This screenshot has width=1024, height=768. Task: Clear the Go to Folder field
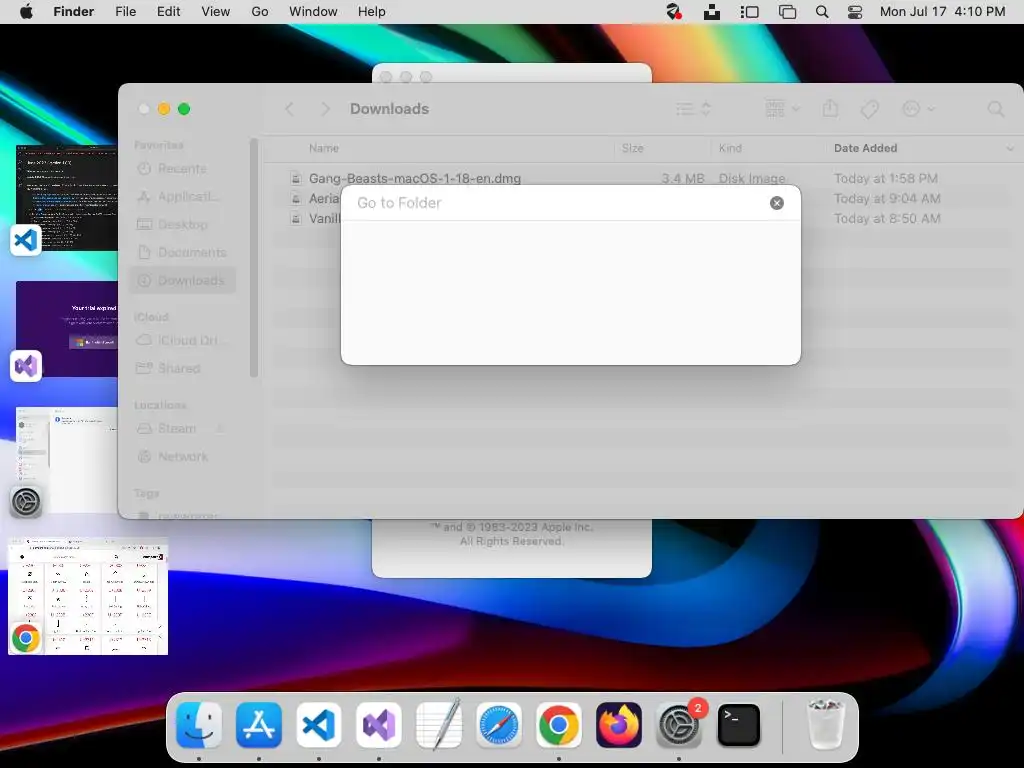click(x=776, y=203)
